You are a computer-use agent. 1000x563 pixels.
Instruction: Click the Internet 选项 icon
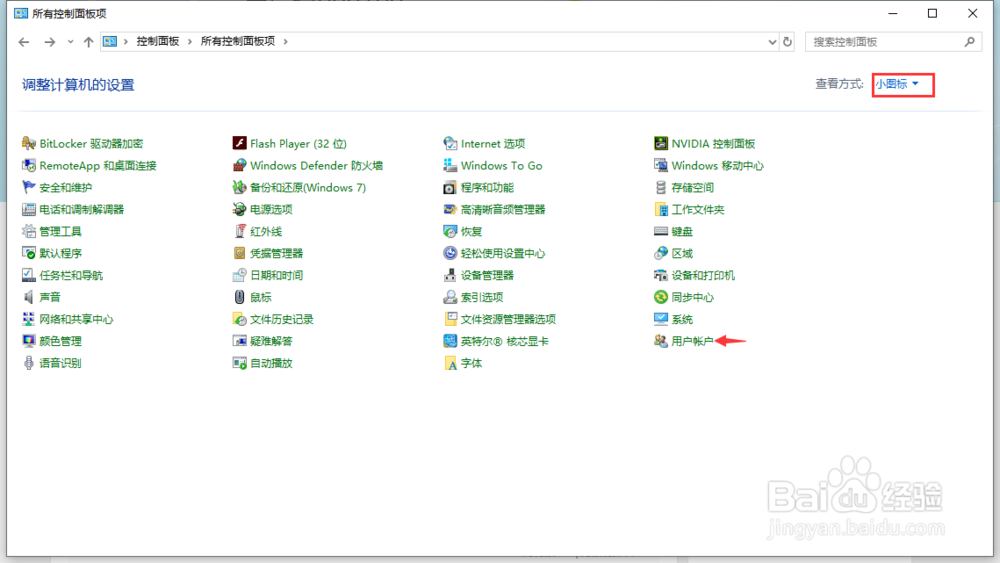(450, 143)
